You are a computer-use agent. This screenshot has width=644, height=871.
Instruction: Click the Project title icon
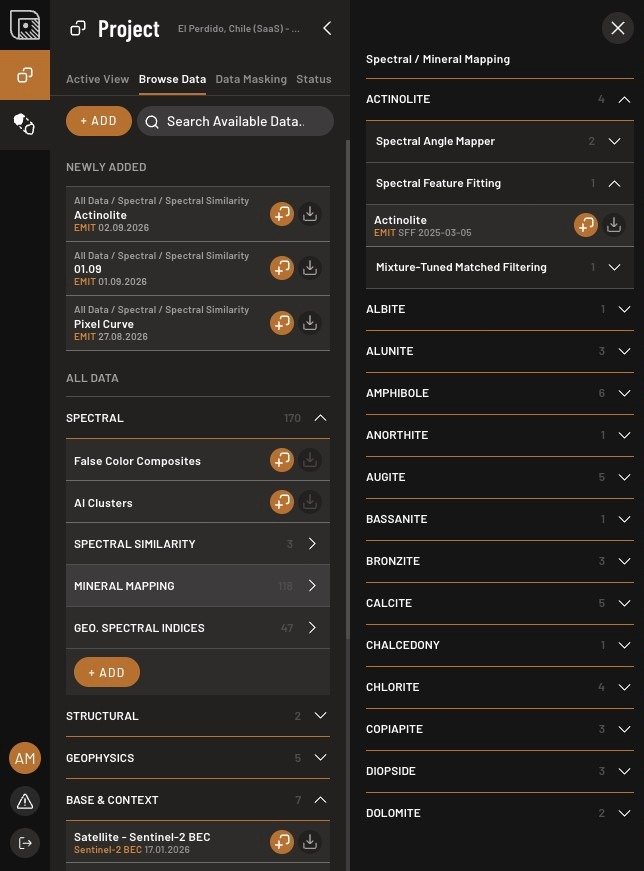click(x=78, y=28)
